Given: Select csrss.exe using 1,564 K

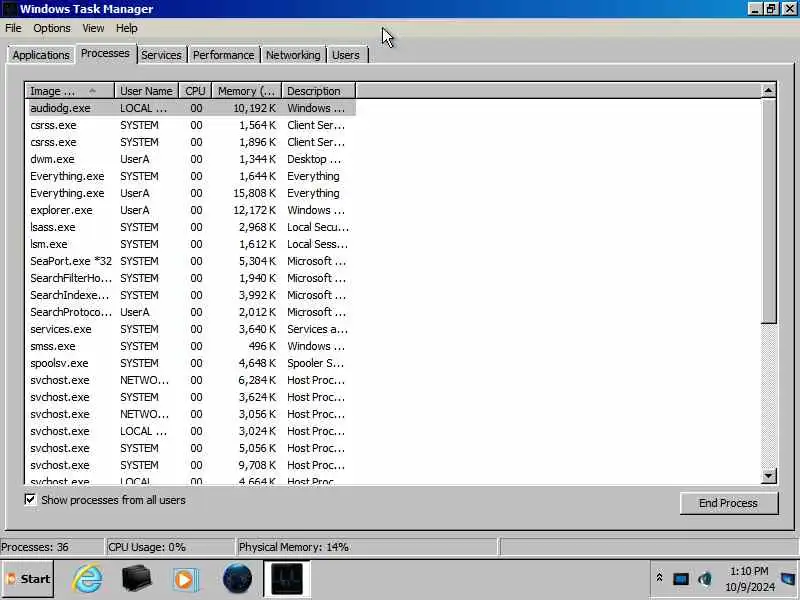Looking at the screenshot, I should tap(190, 125).
